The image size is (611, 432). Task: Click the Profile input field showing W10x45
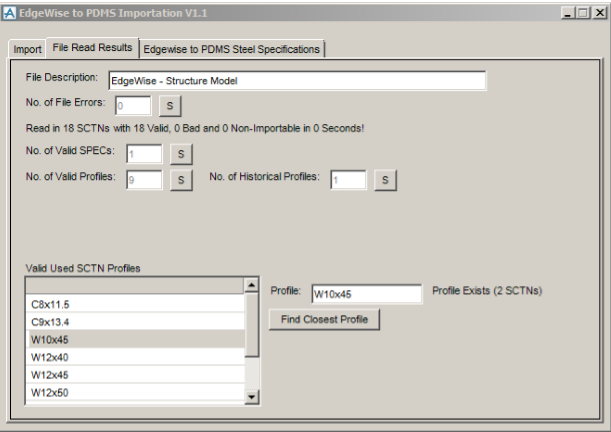click(x=366, y=294)
